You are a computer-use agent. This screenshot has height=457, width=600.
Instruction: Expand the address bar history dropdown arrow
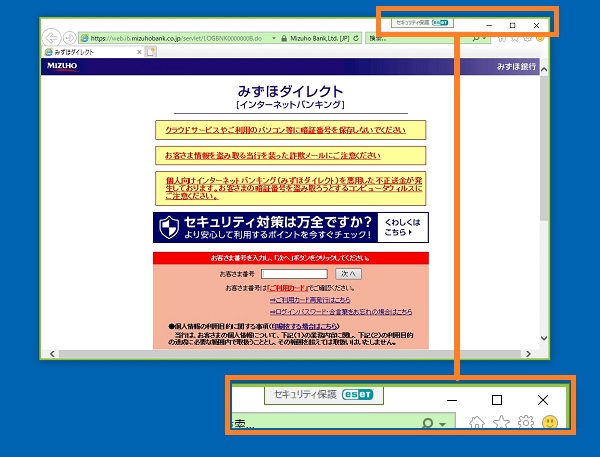click(x=274, y=38)
